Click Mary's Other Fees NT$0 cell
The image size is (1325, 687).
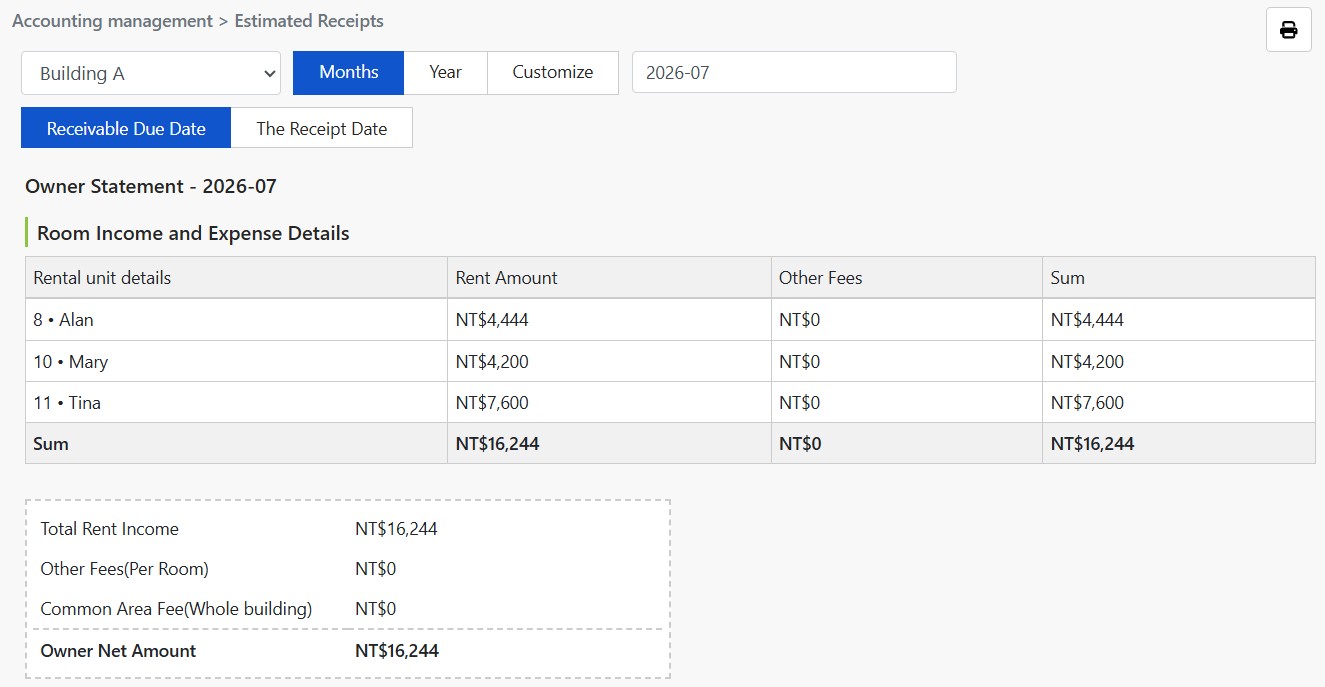pos(906,362)
